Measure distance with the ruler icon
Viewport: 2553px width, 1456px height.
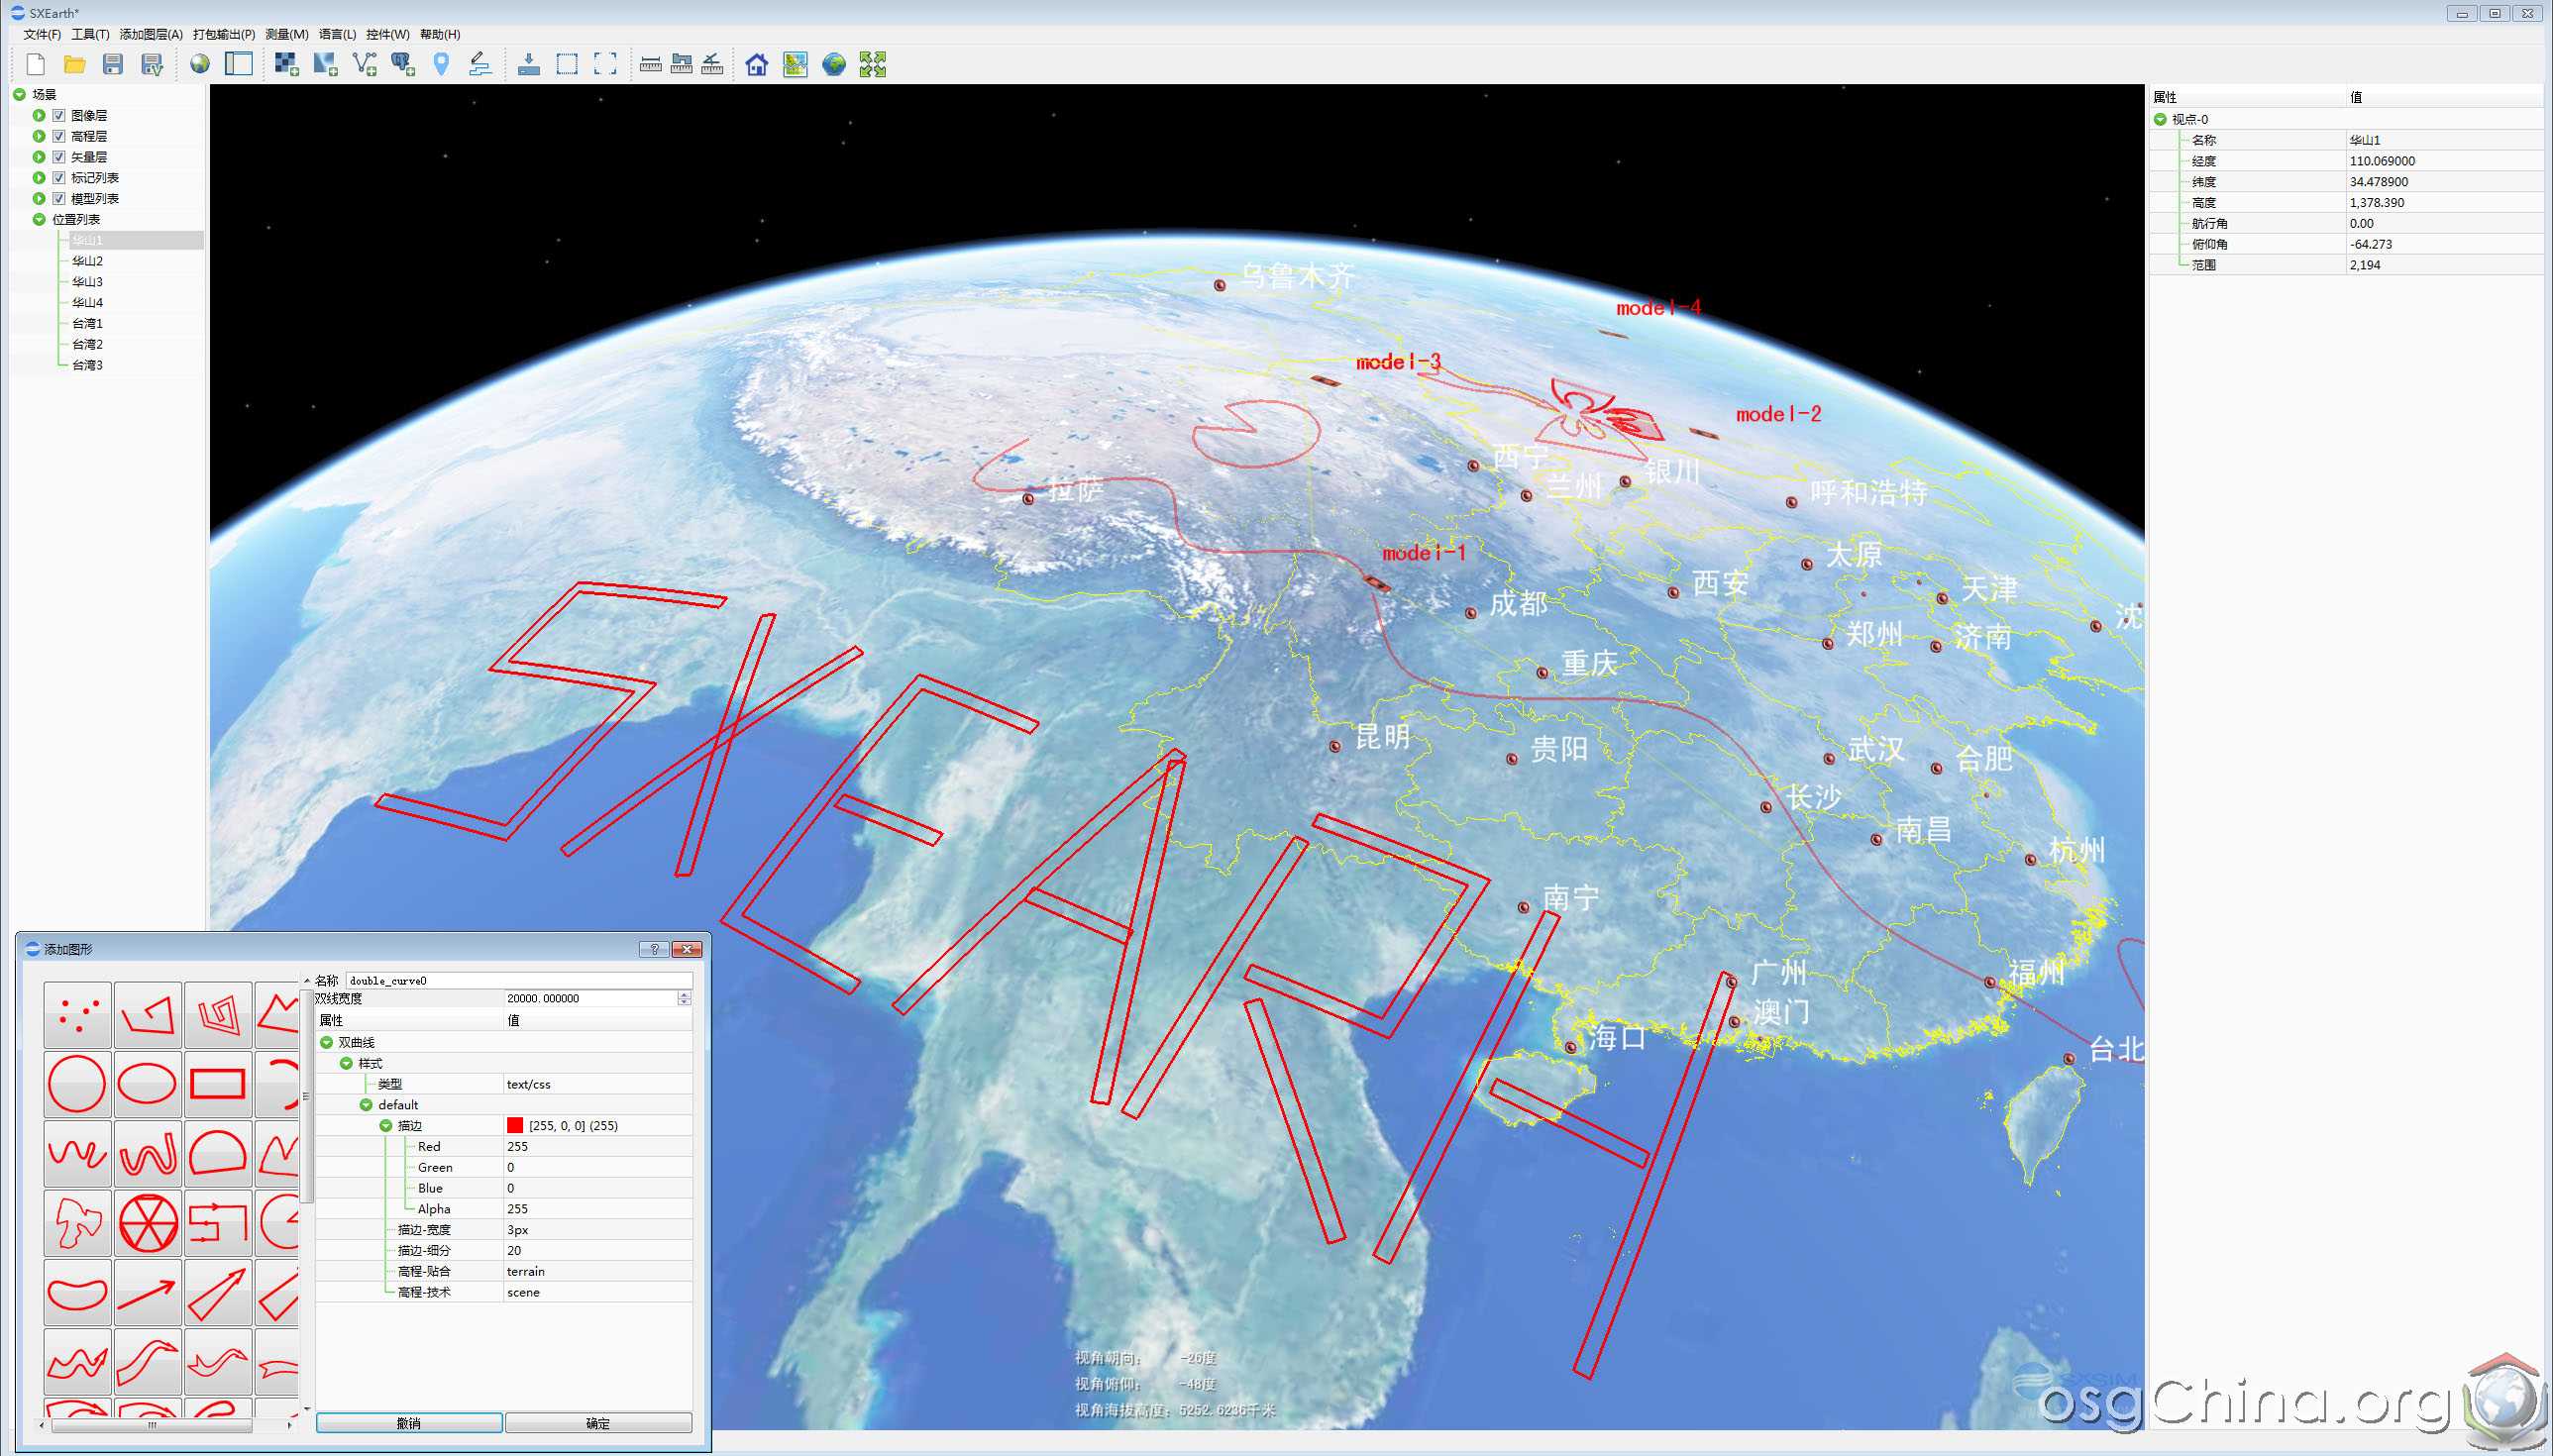(650, 64)
